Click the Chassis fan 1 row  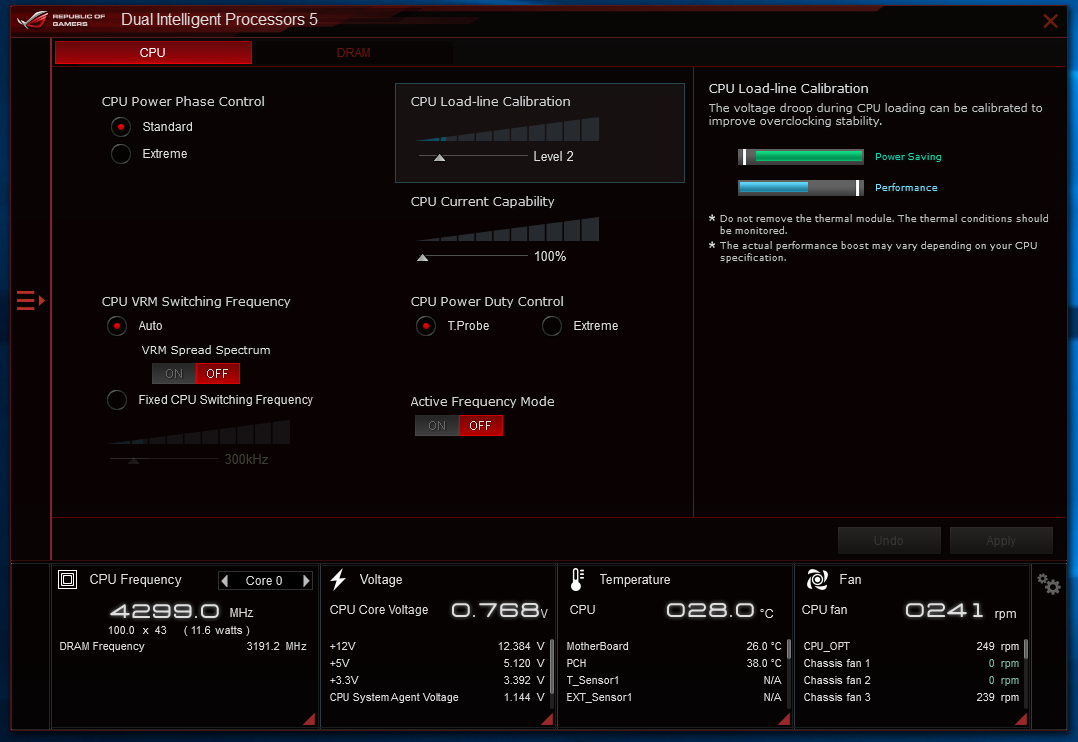911,664
